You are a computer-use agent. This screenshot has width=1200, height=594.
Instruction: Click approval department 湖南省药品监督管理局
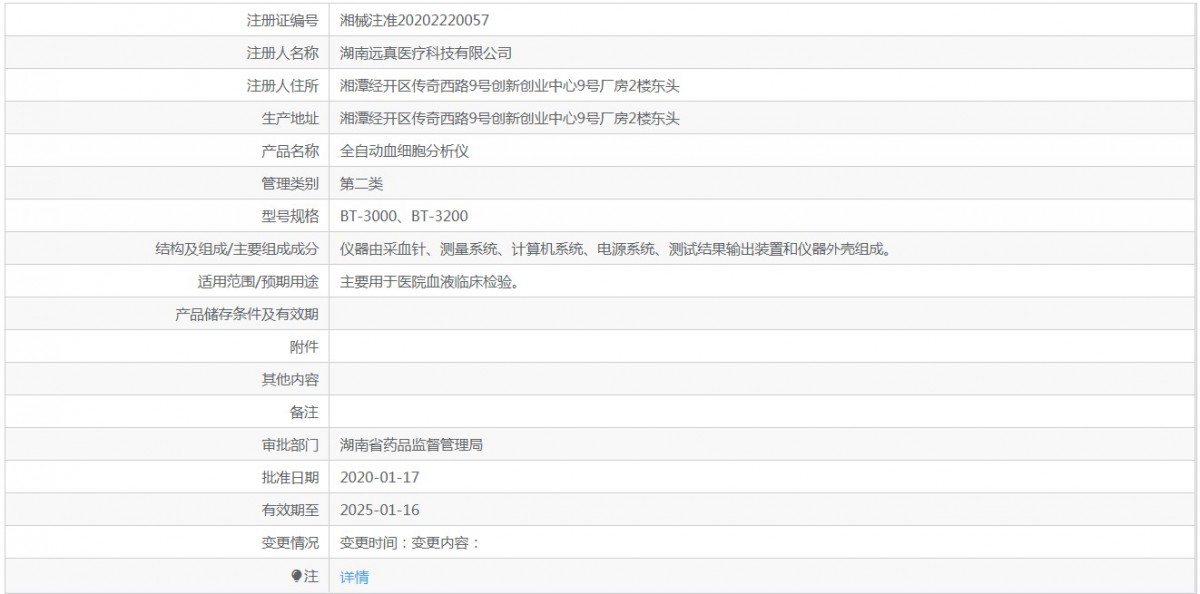(x=412, y=445)
